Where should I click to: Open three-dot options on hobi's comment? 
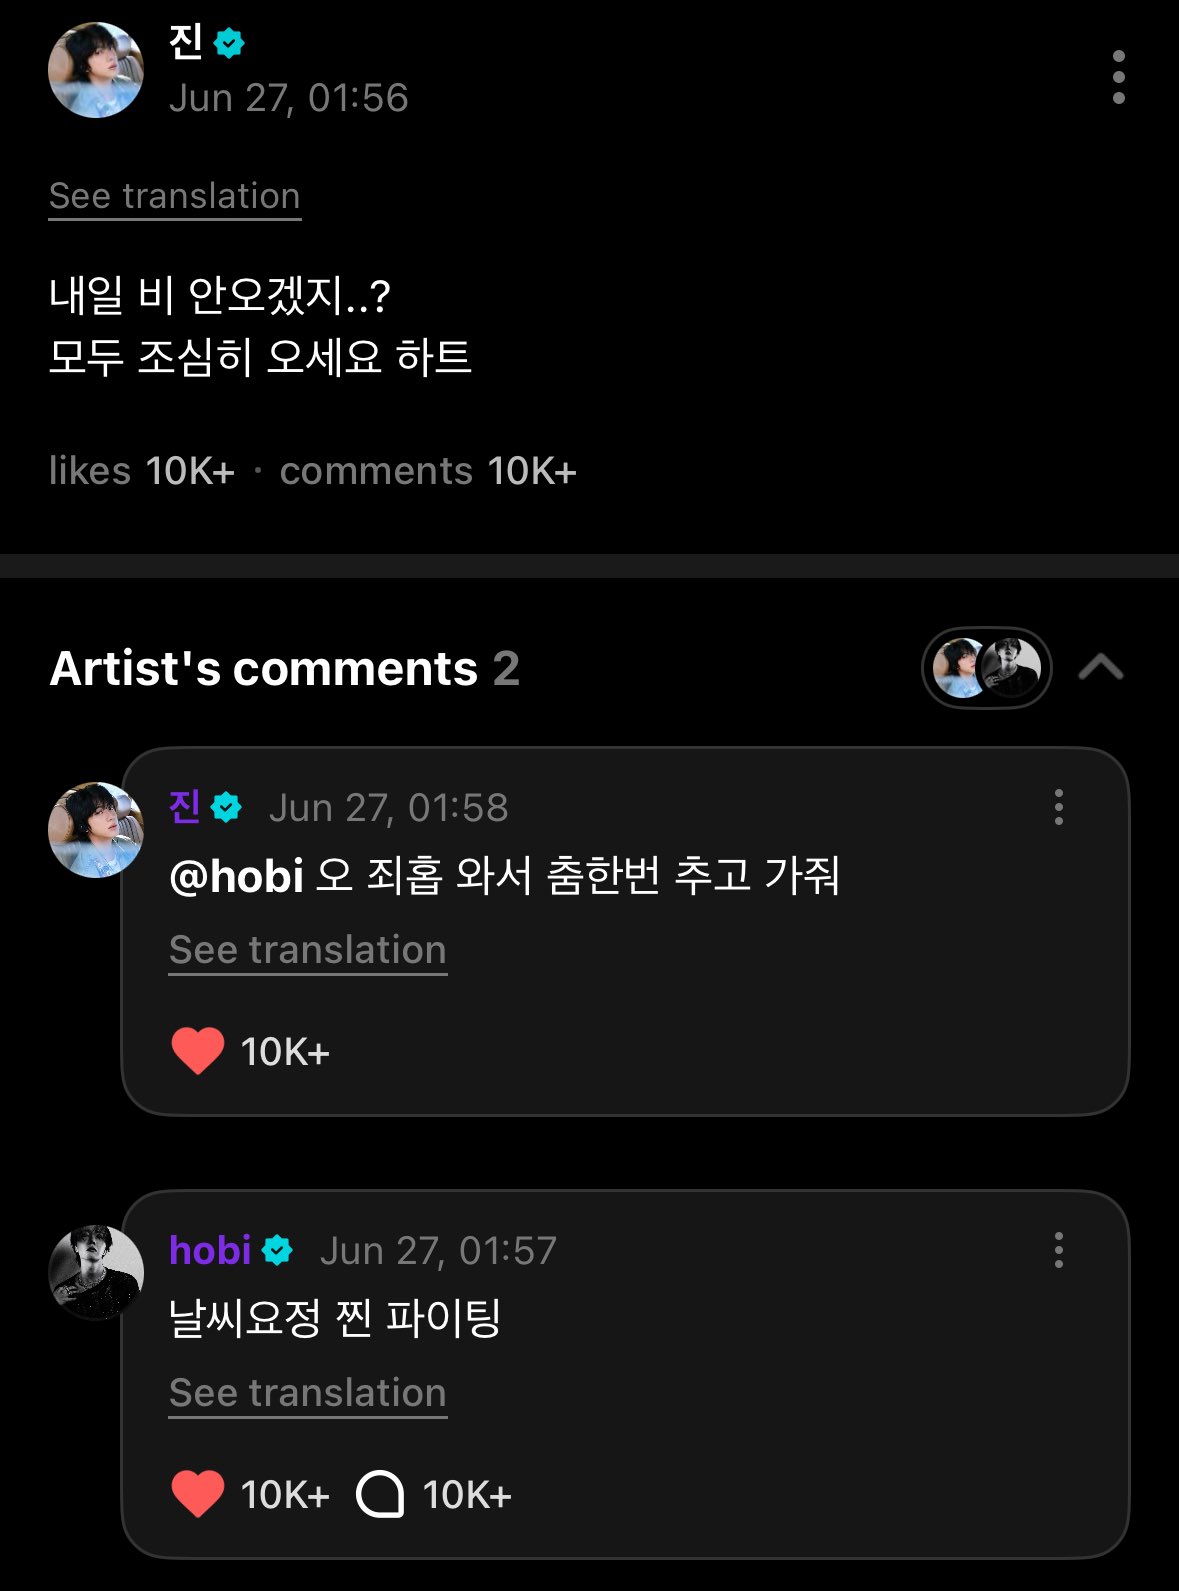[x=1058, y=1250]
